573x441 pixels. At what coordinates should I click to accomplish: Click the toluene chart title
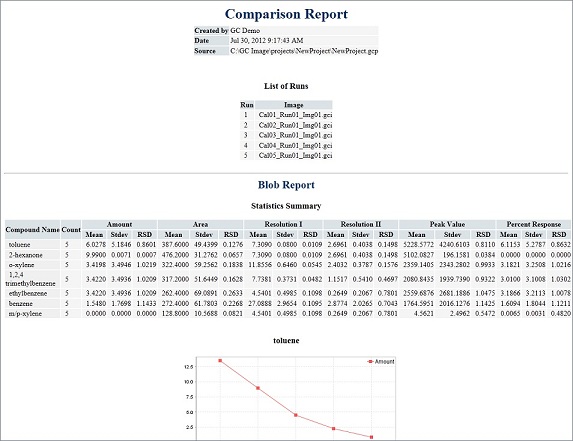[x=286, y=341]
